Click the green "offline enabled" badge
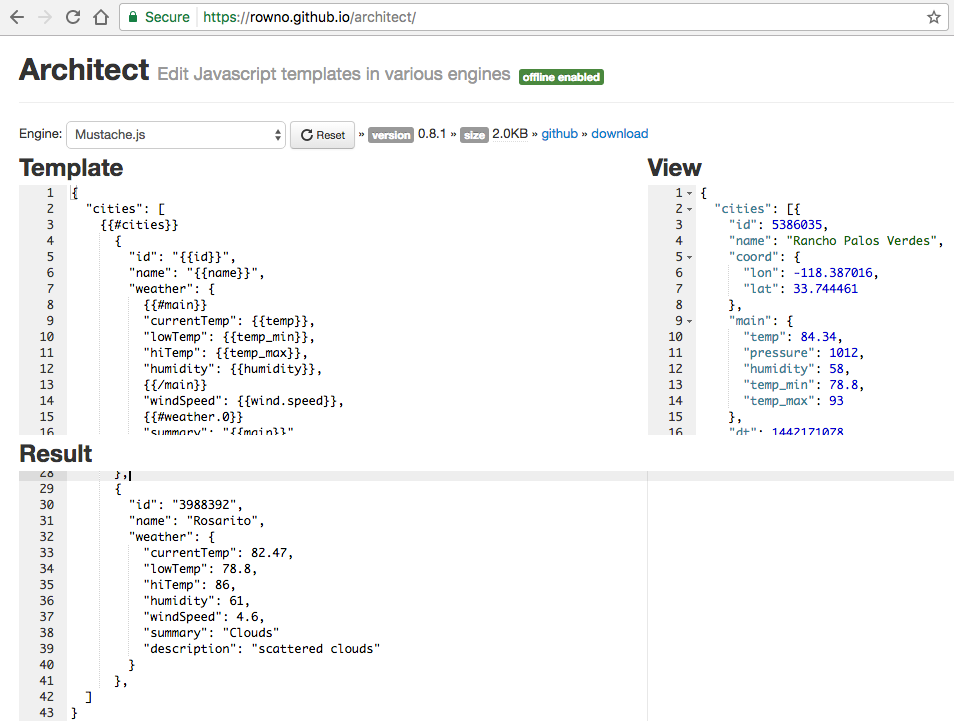This screenshot has width=954, height=724. click(561, 76)
